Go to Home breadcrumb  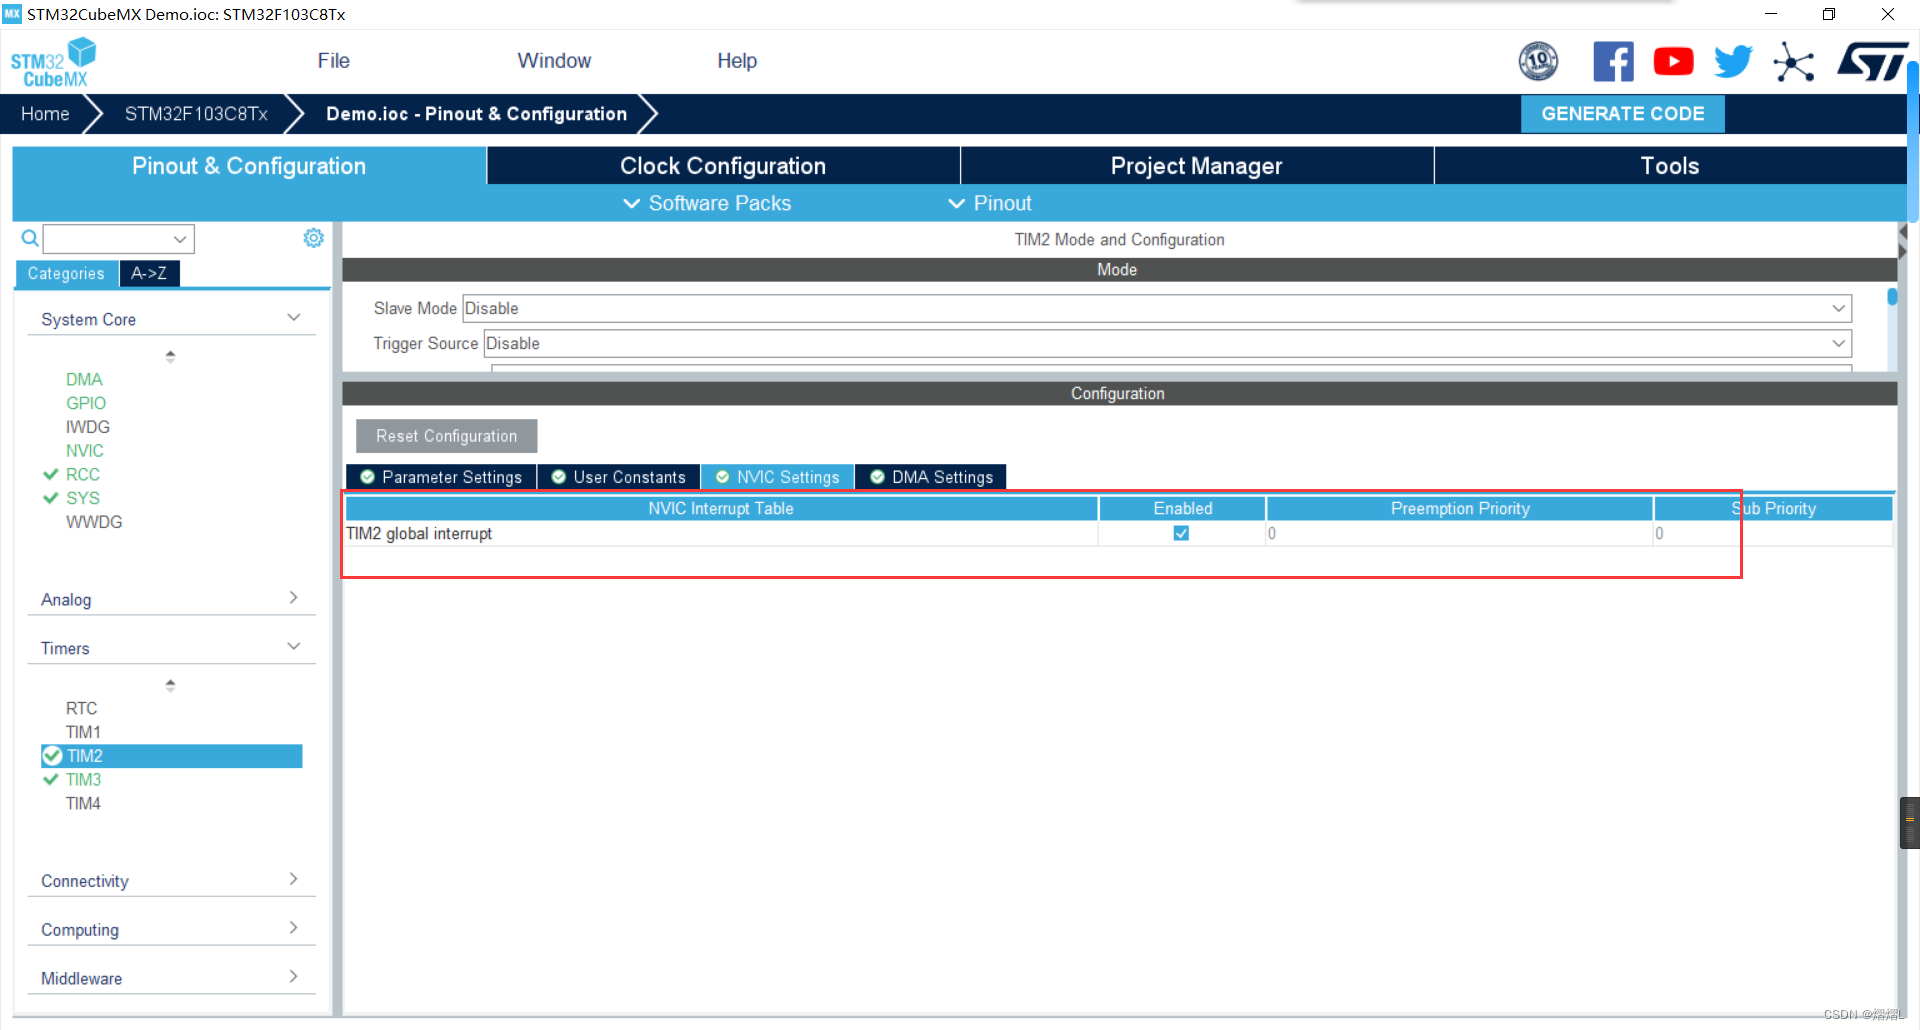pyautogui.click(x=45, y=114)
